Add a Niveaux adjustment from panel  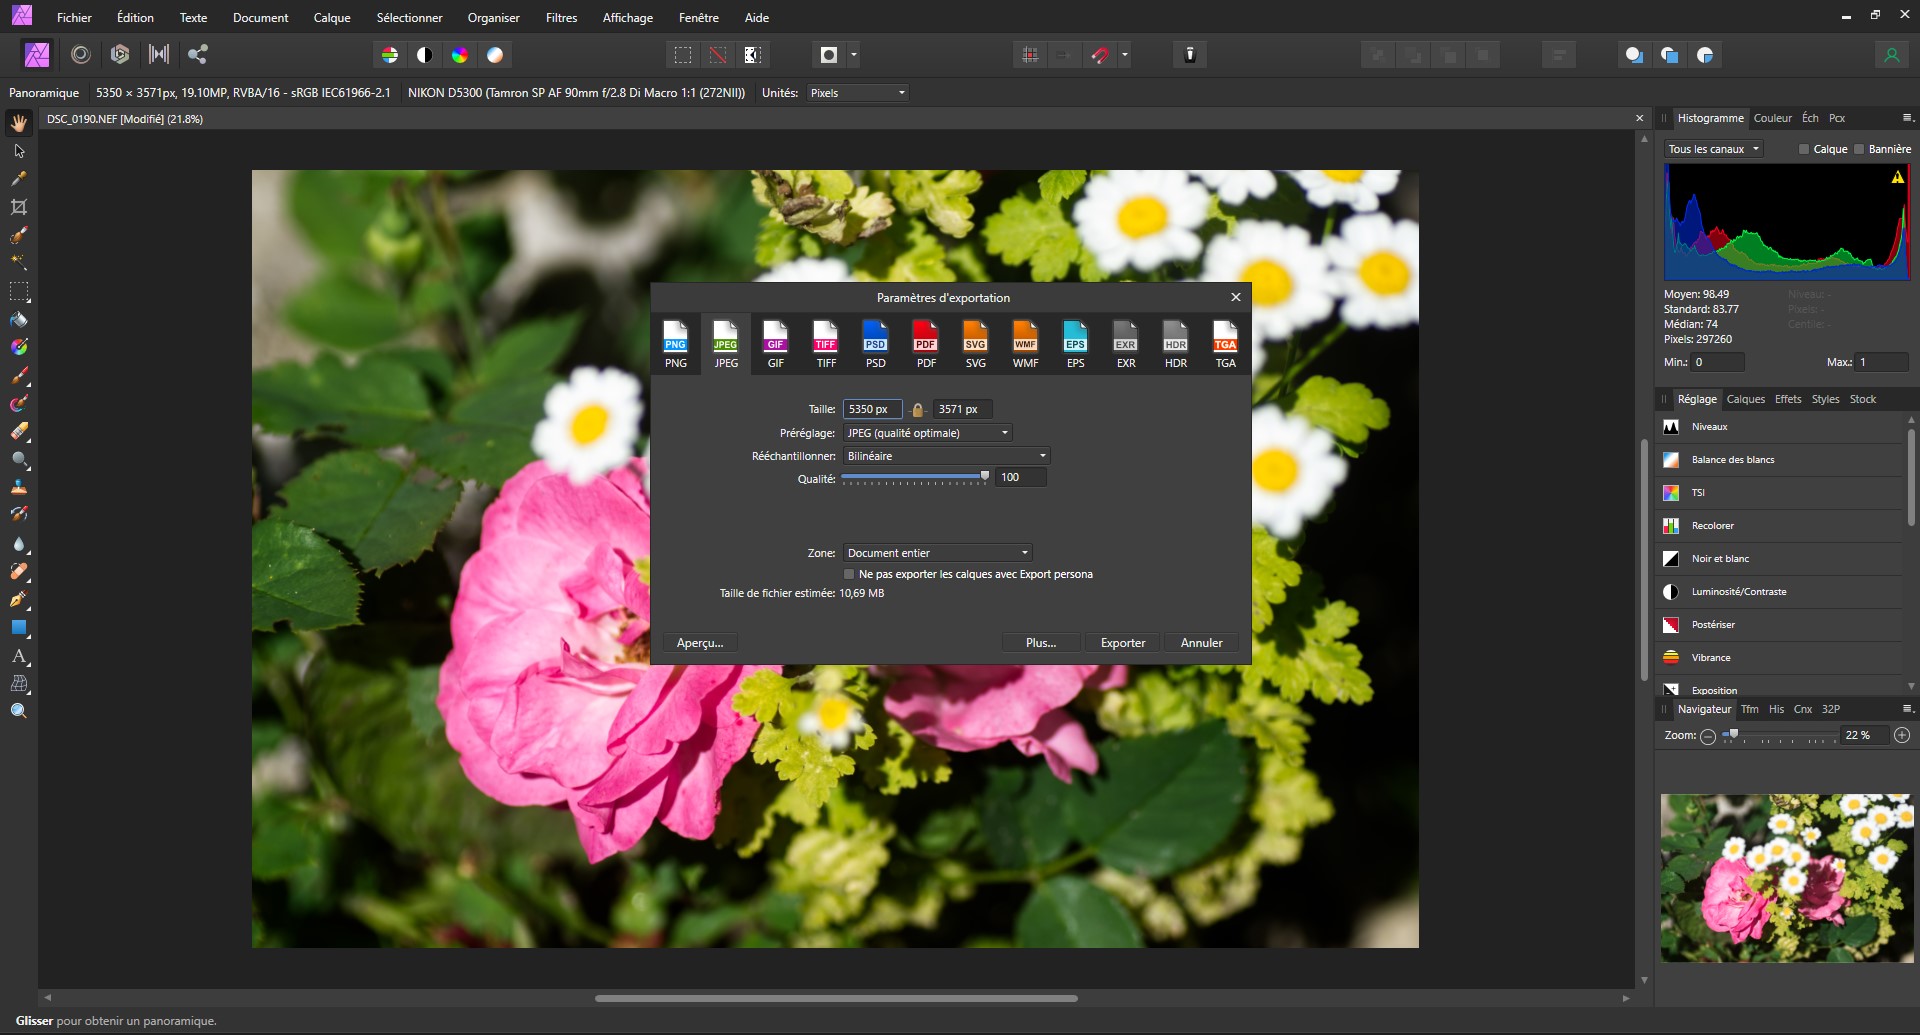(1709, 427)
